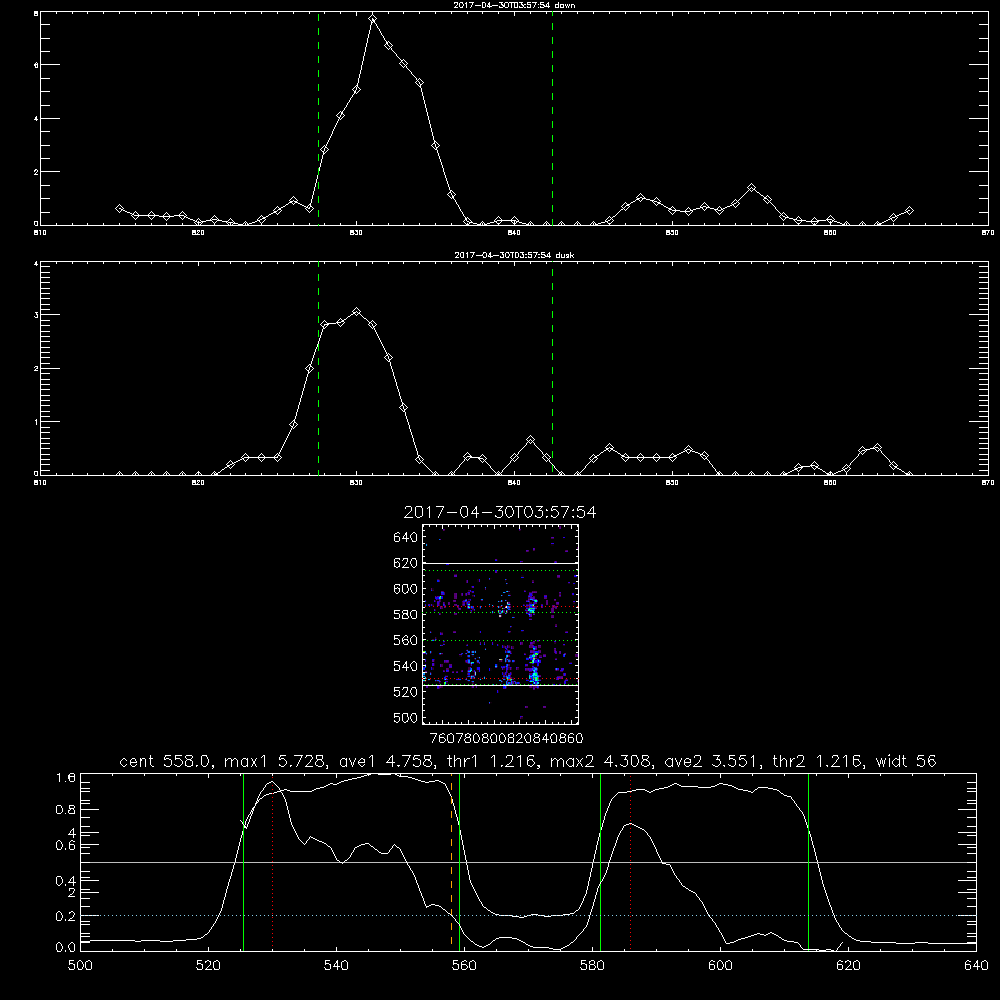The height and width of the screenshot is (1000, 1000).
Task: Click the '500' label on the bottom plot's x-axis
Action: (80, 966)
